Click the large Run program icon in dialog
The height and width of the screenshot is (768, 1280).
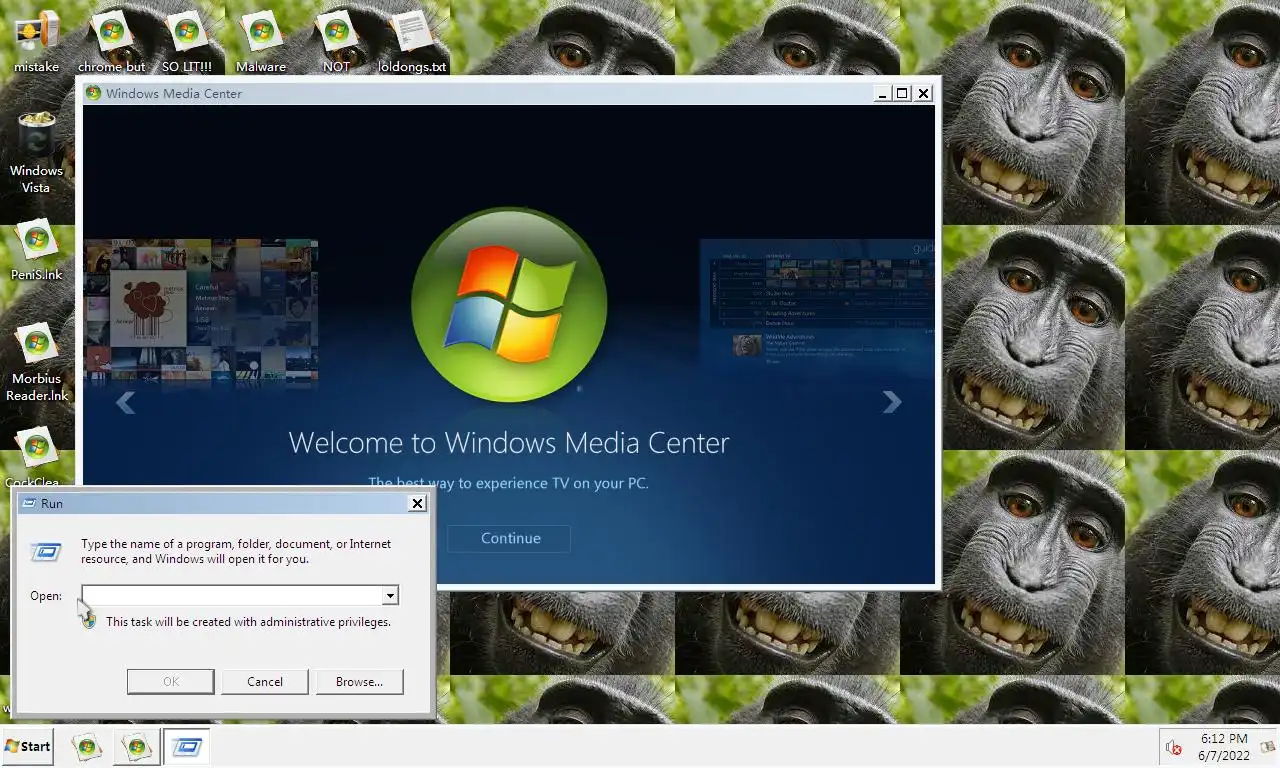[x=45, y=551]
